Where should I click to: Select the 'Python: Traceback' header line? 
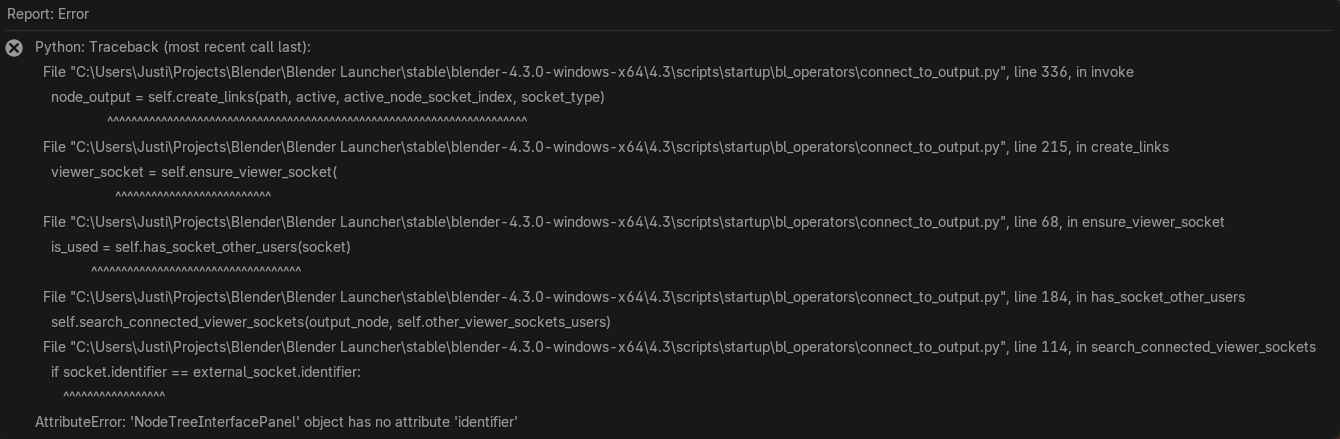[x=172, y=47]
